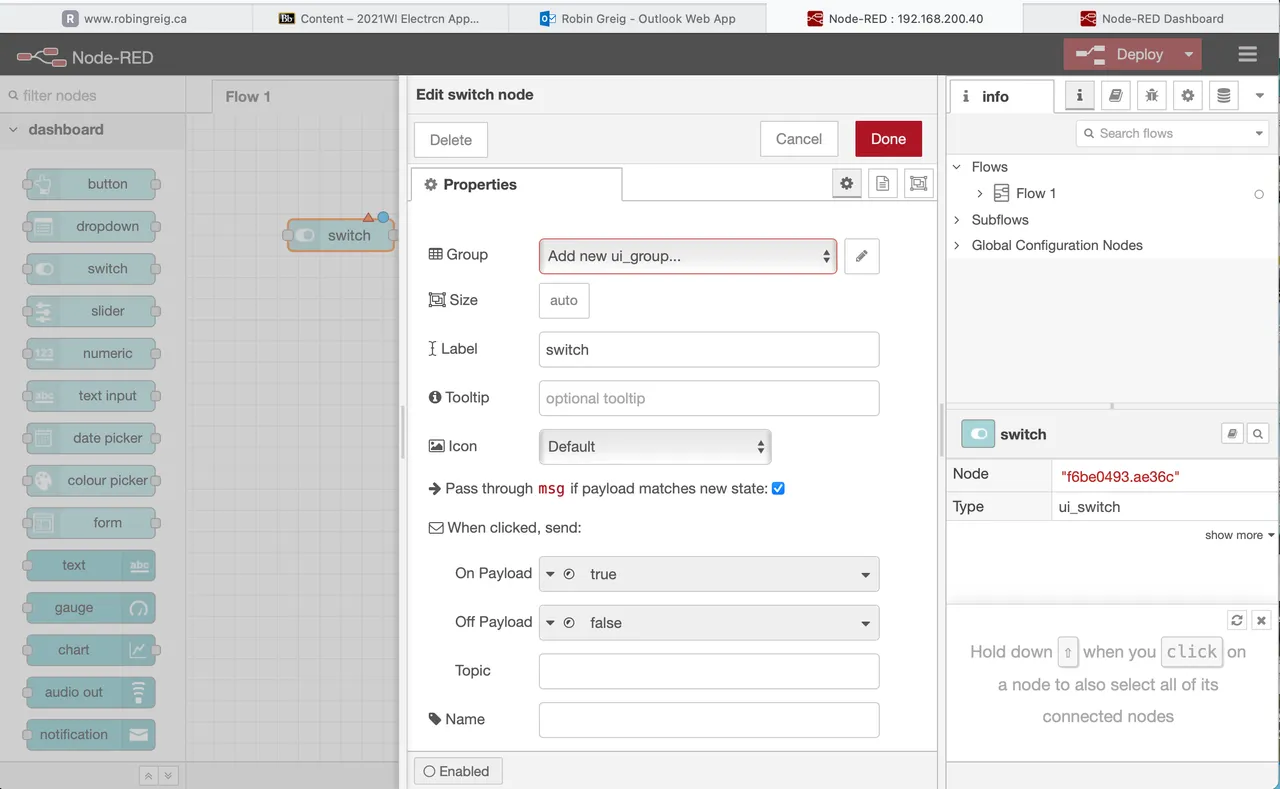Select the notification palette node
The image size is (1280, 789).
(91, 735)
